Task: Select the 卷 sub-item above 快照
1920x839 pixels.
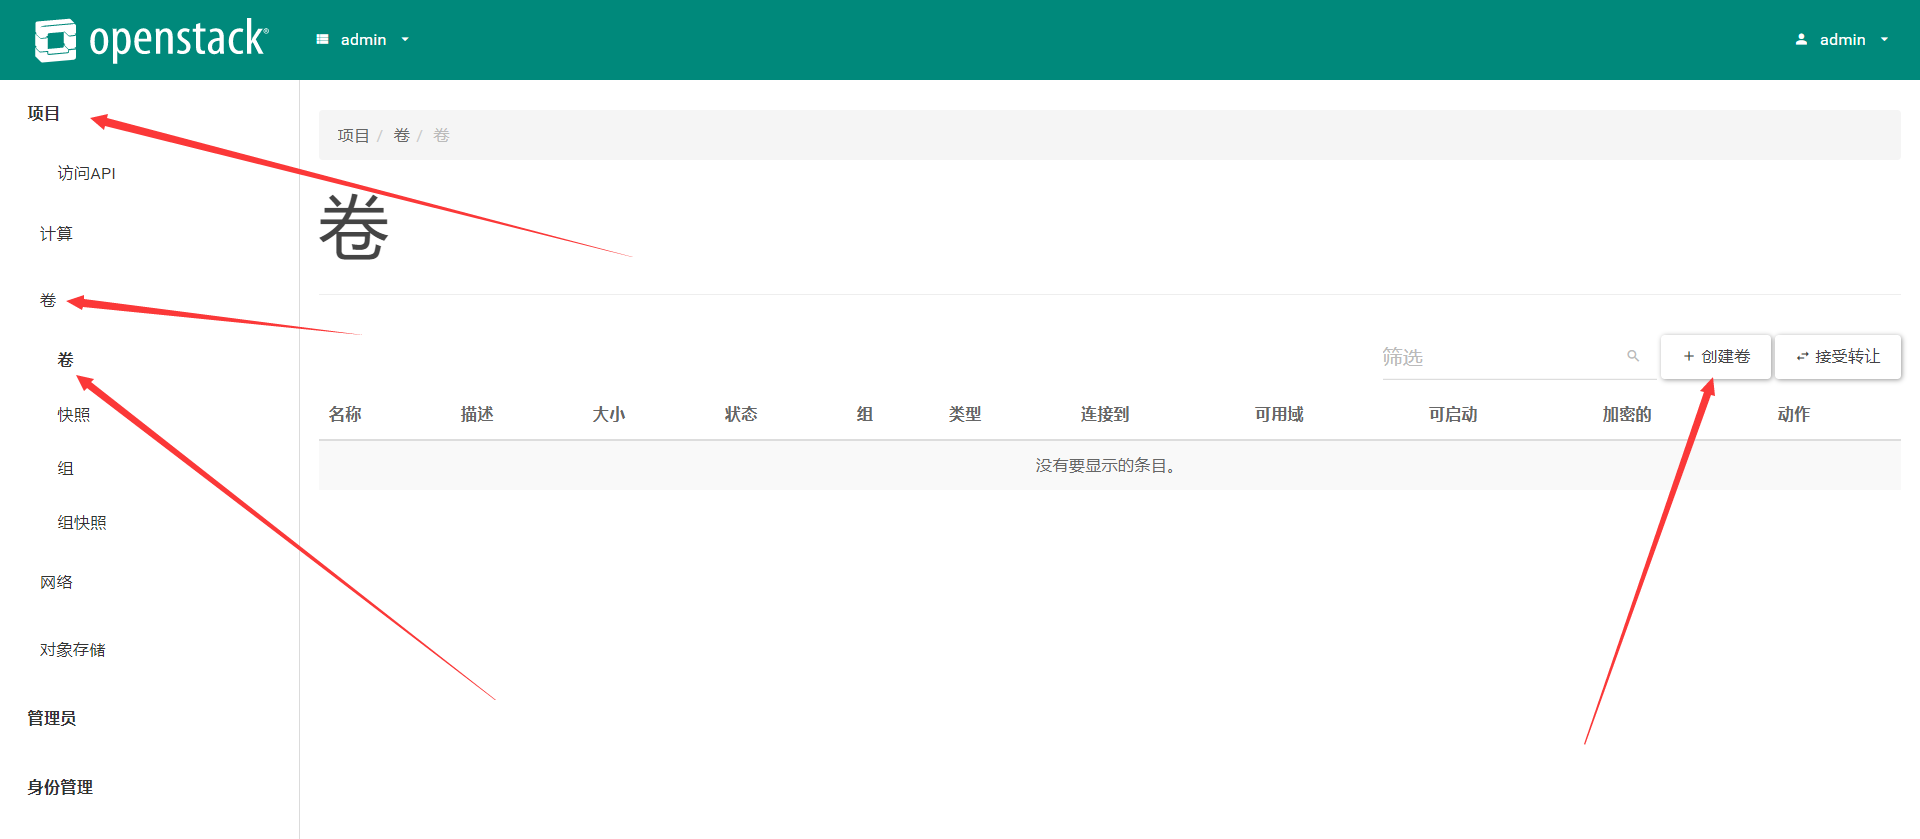Action: [66, 360]
